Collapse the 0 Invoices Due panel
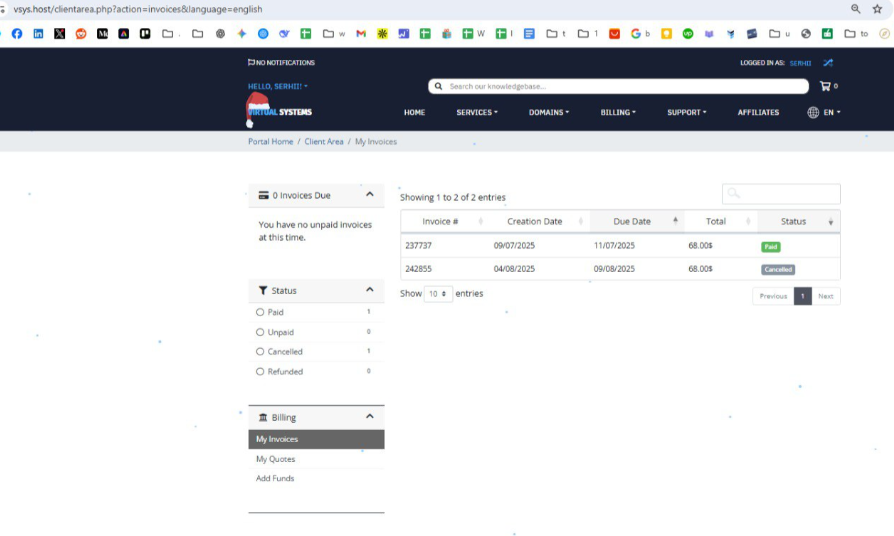The width and height of the screenshot is (894, 536). point(369,194)
